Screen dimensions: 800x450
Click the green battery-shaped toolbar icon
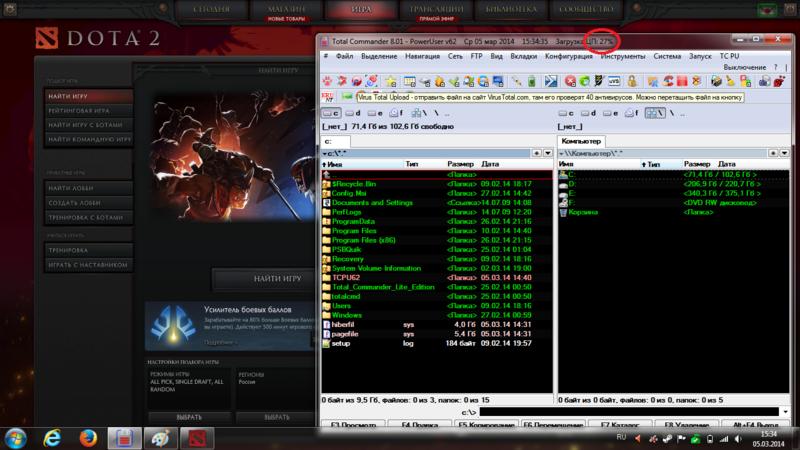tap(532, 81)
